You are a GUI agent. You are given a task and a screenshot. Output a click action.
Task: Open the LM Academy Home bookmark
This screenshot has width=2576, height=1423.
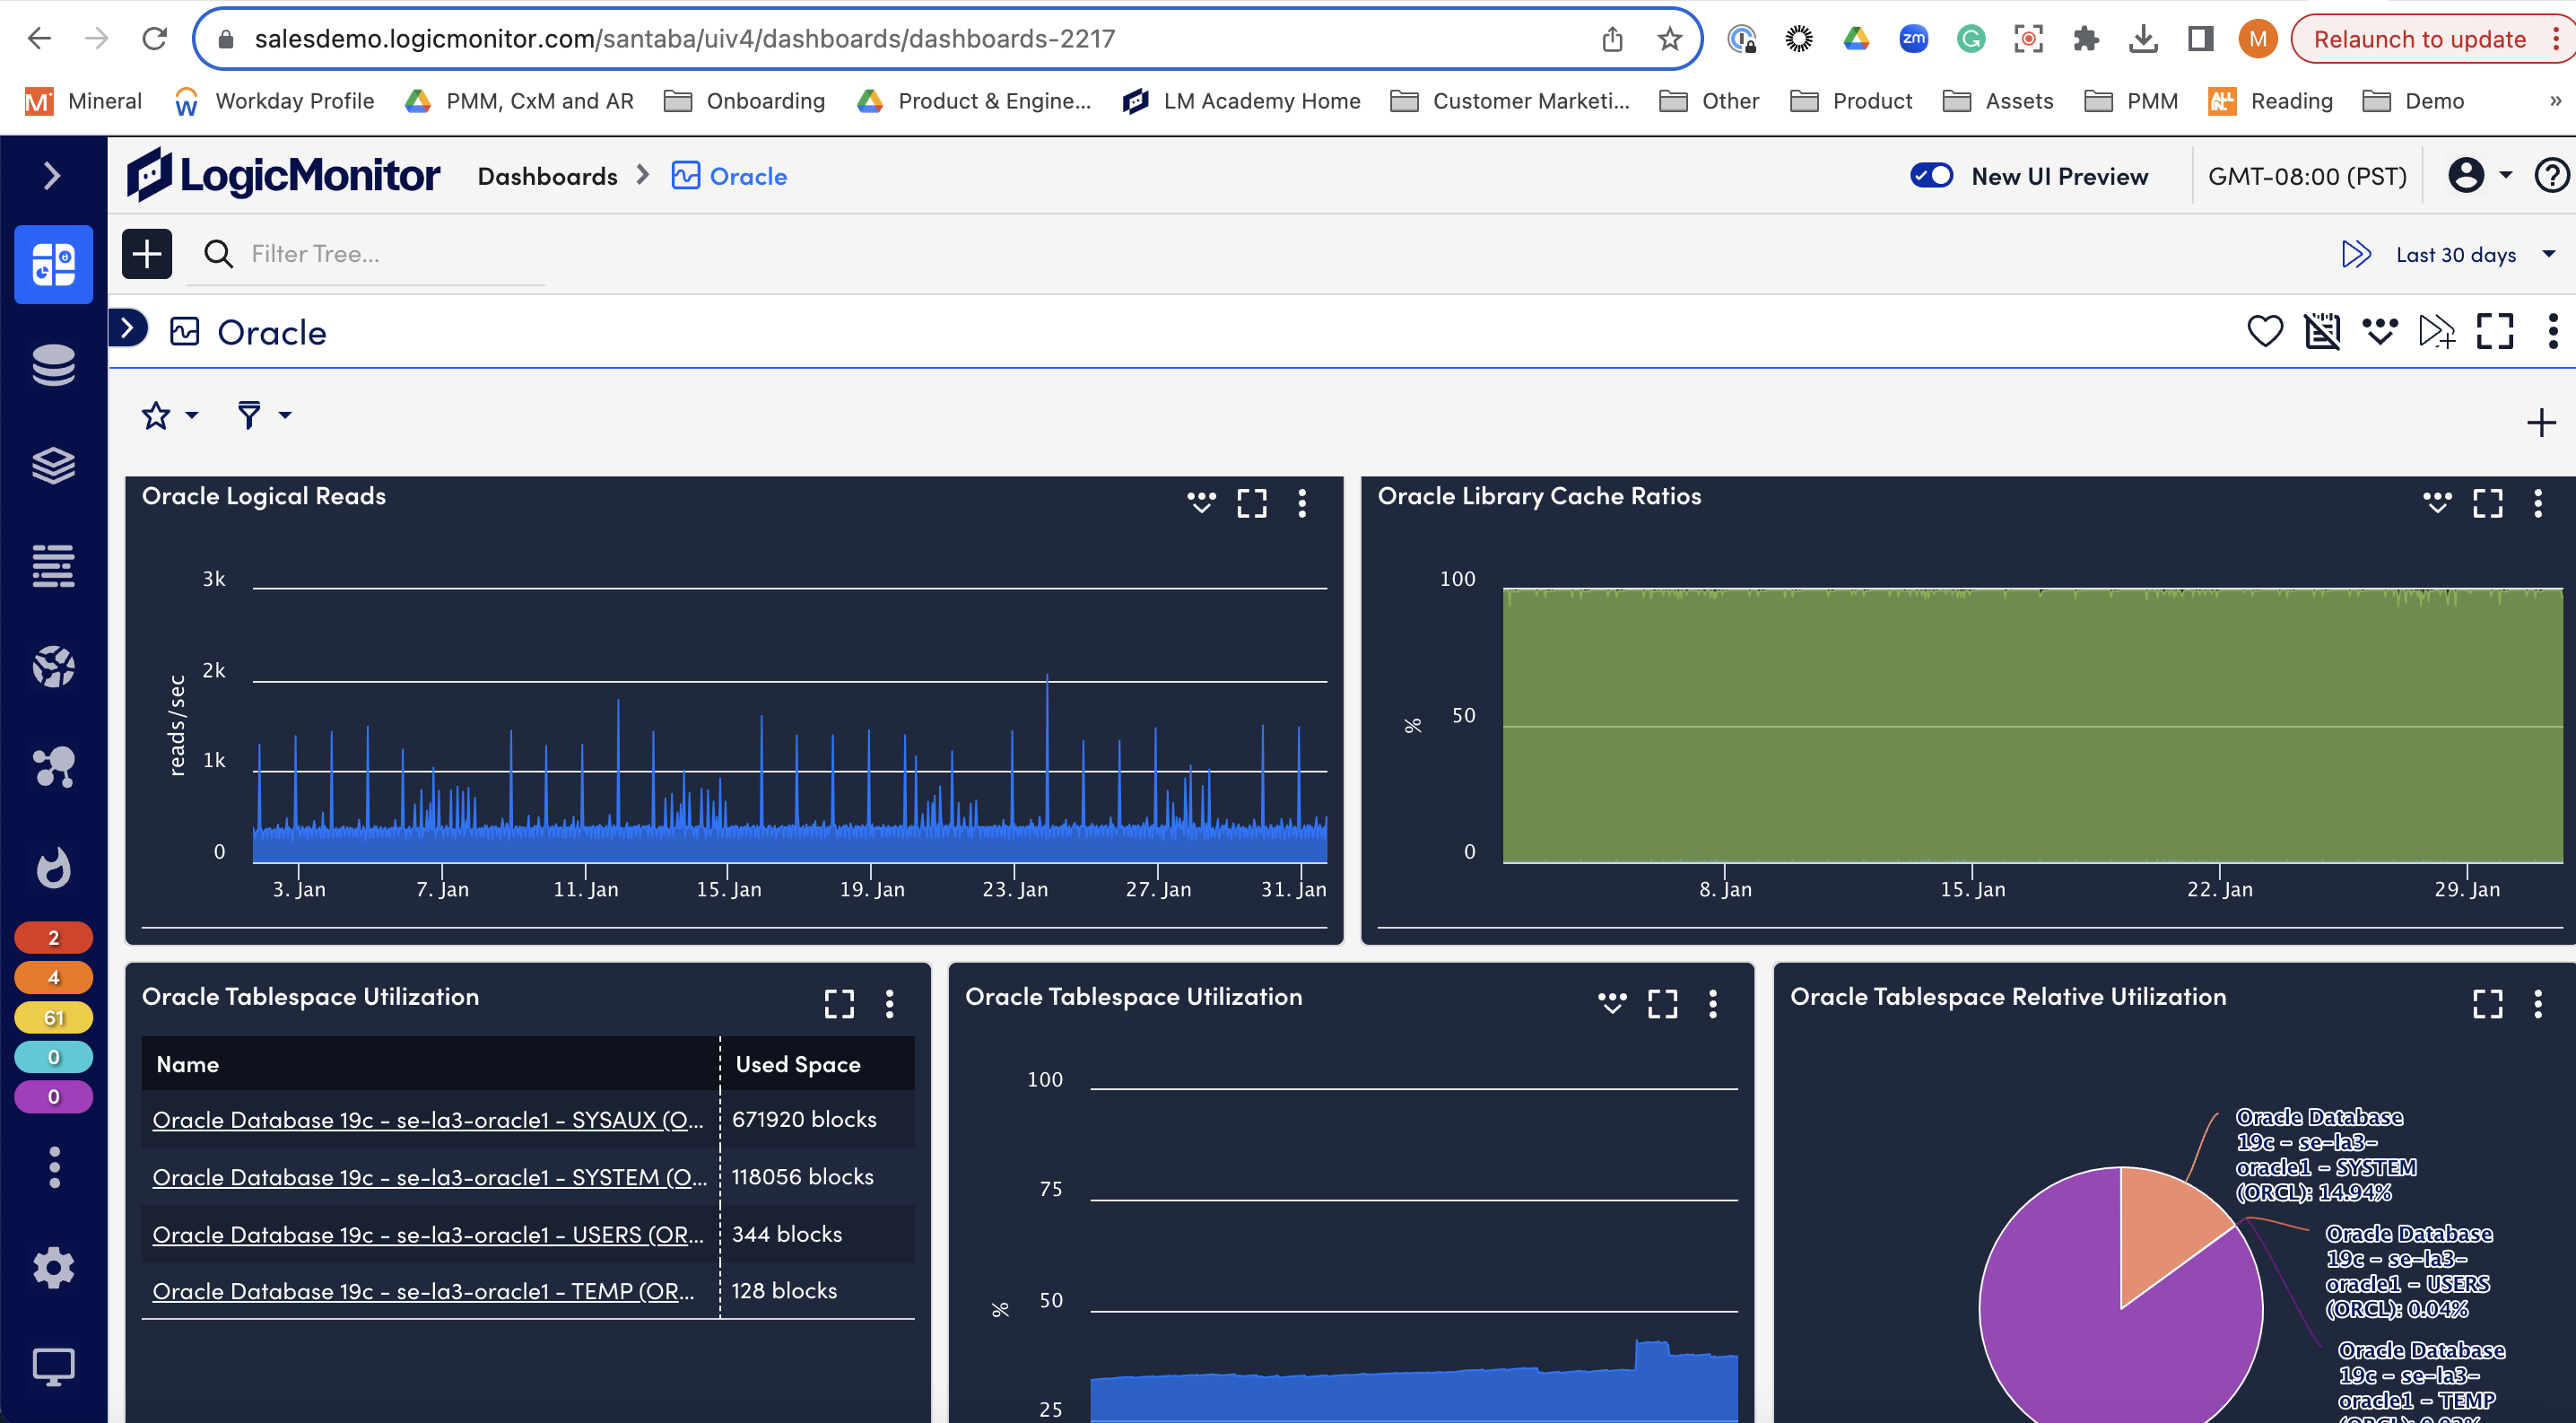[x=1241, y=101]
